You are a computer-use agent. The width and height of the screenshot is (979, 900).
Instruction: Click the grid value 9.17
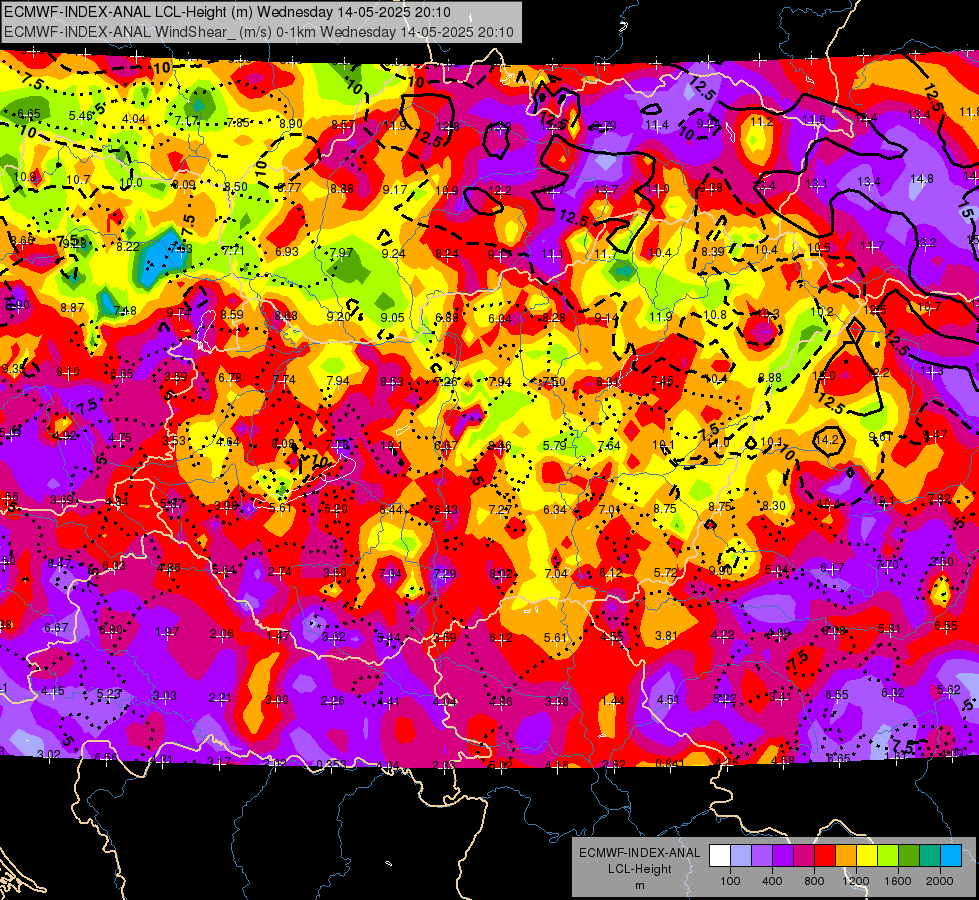point(395,189)
